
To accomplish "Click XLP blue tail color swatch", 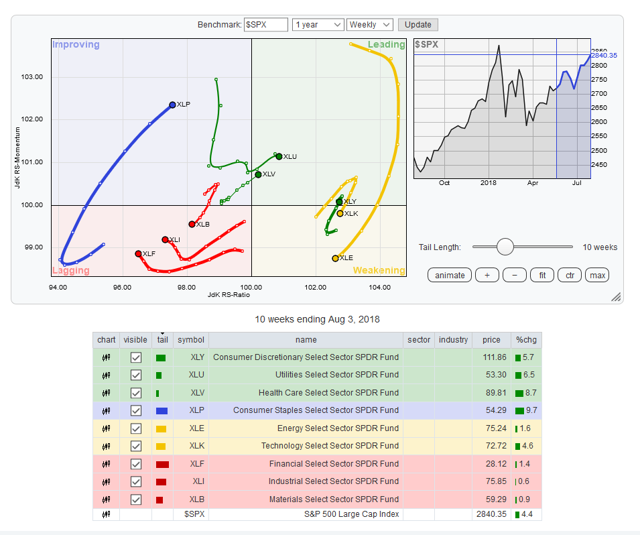I will pos(162,411).
